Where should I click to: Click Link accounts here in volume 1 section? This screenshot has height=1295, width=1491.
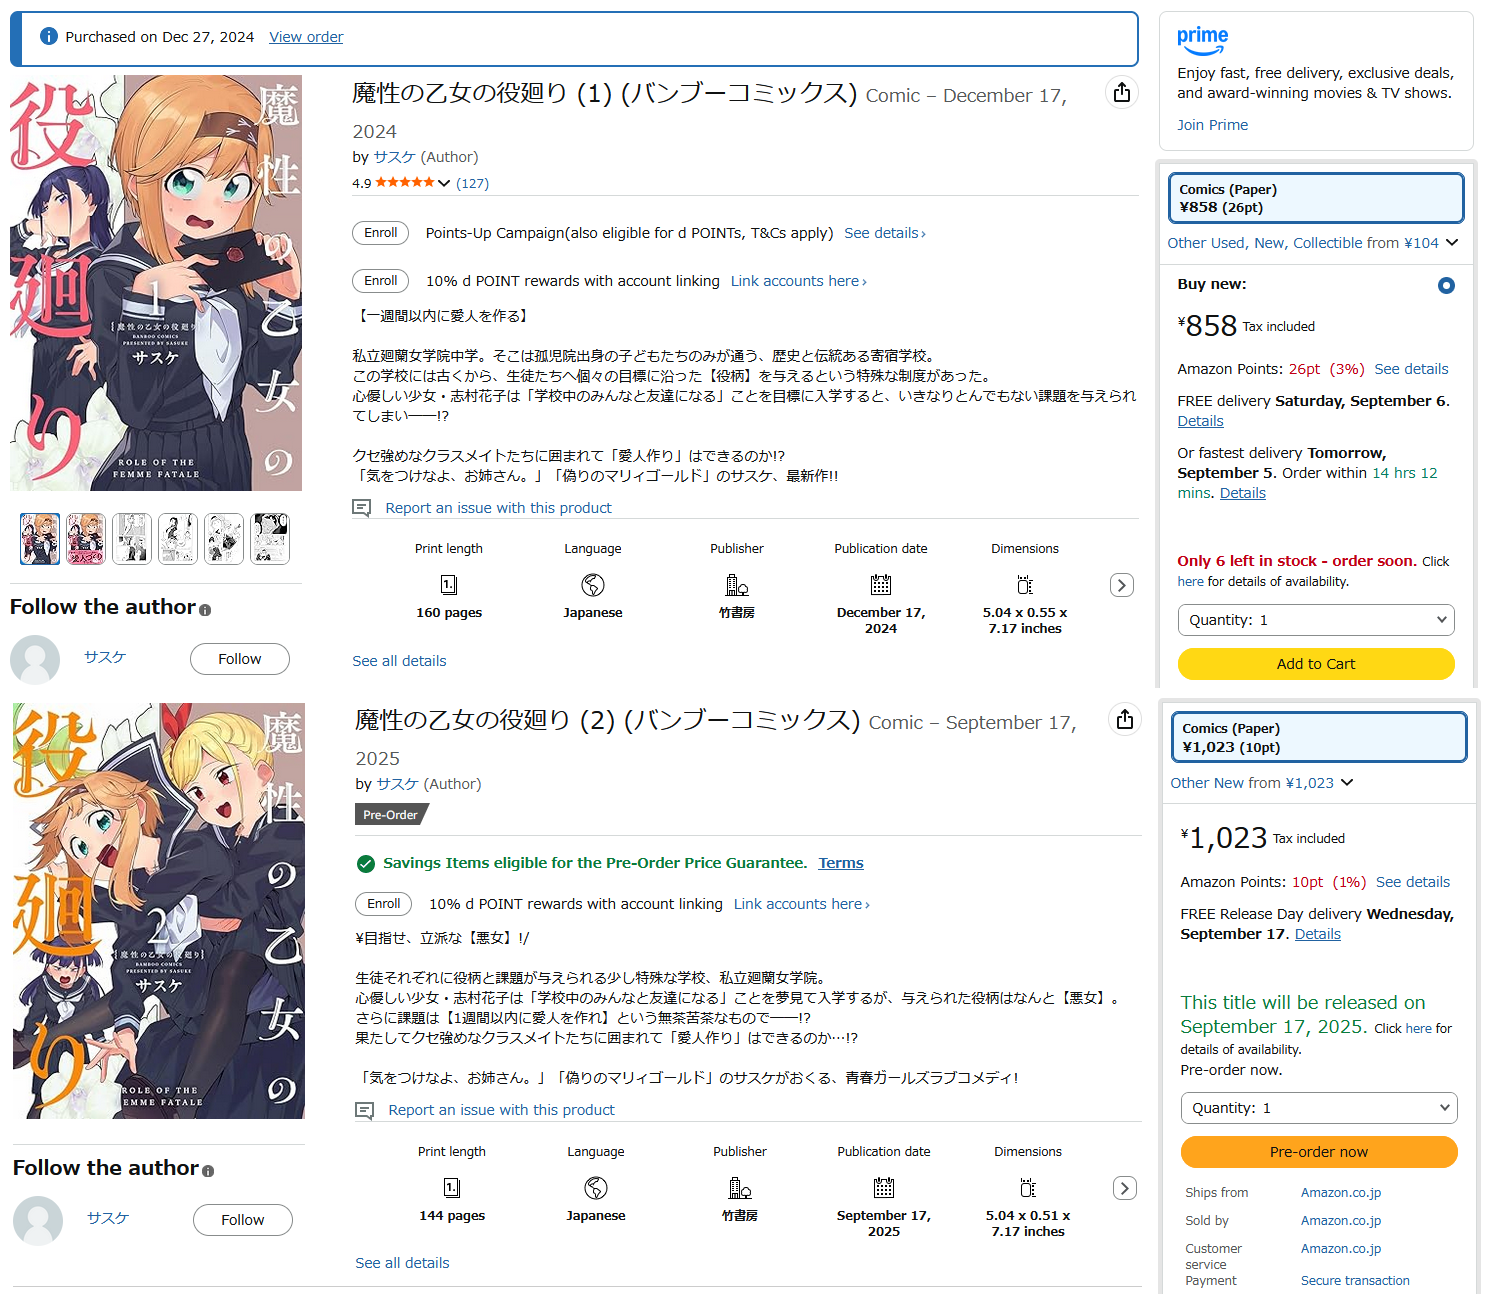tap(799, 281)
